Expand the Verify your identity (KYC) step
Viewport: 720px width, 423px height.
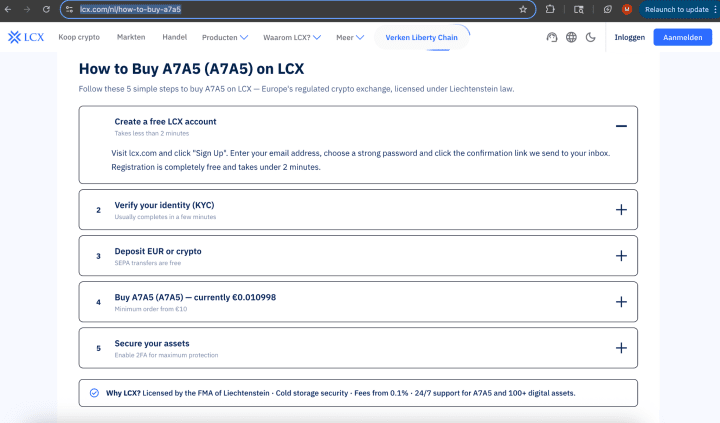coord(621,209)
